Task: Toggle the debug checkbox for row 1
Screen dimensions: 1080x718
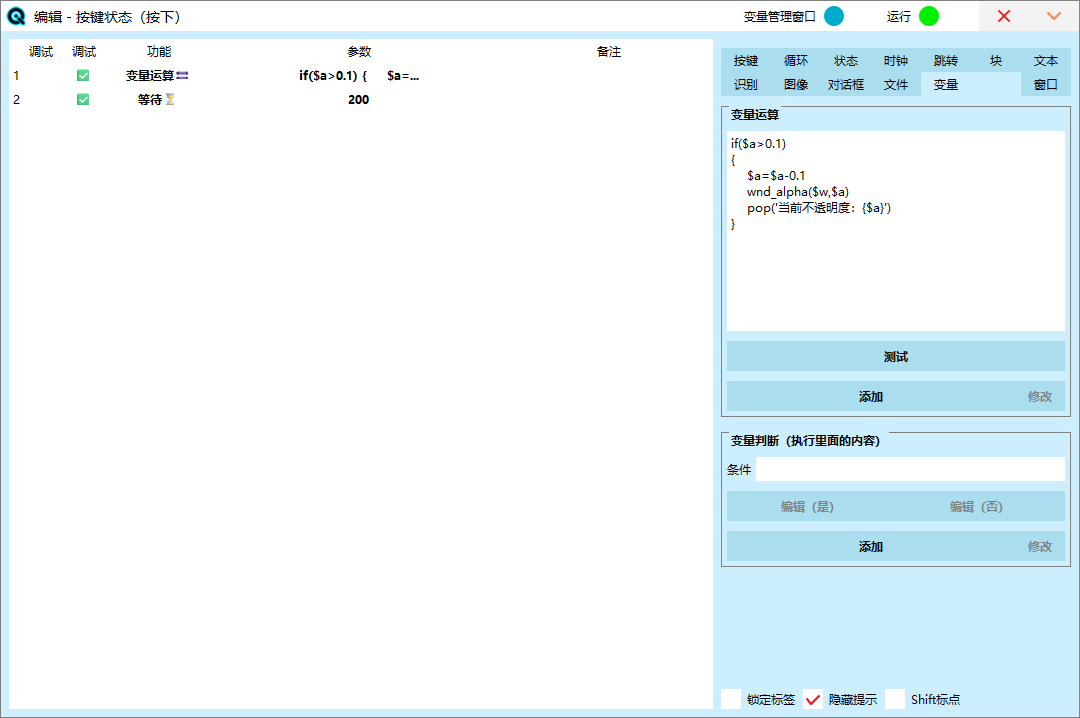Action: coord(83,75)
